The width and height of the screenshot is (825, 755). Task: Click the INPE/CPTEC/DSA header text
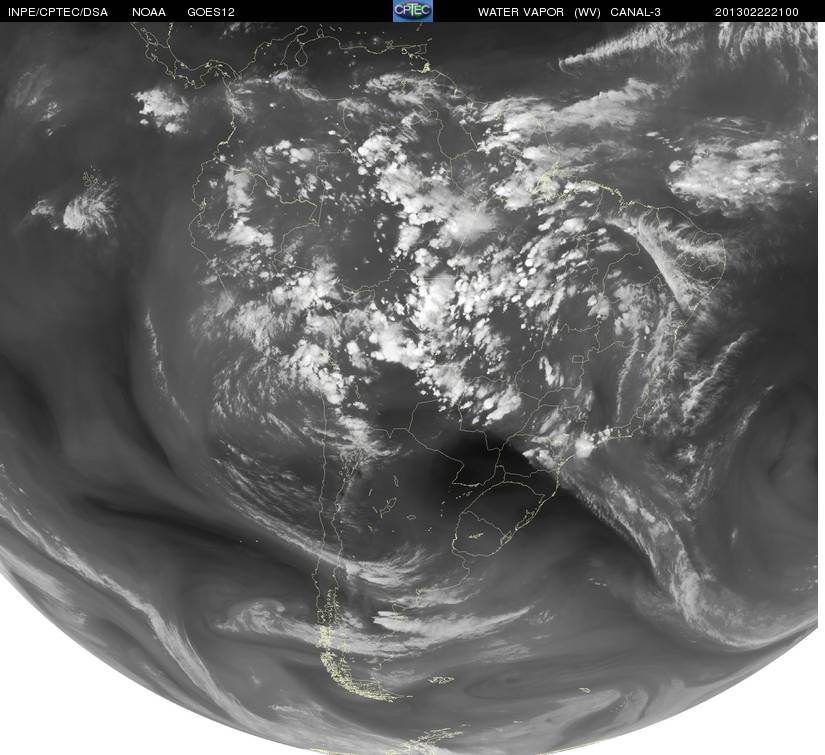(x=58, y=12)
